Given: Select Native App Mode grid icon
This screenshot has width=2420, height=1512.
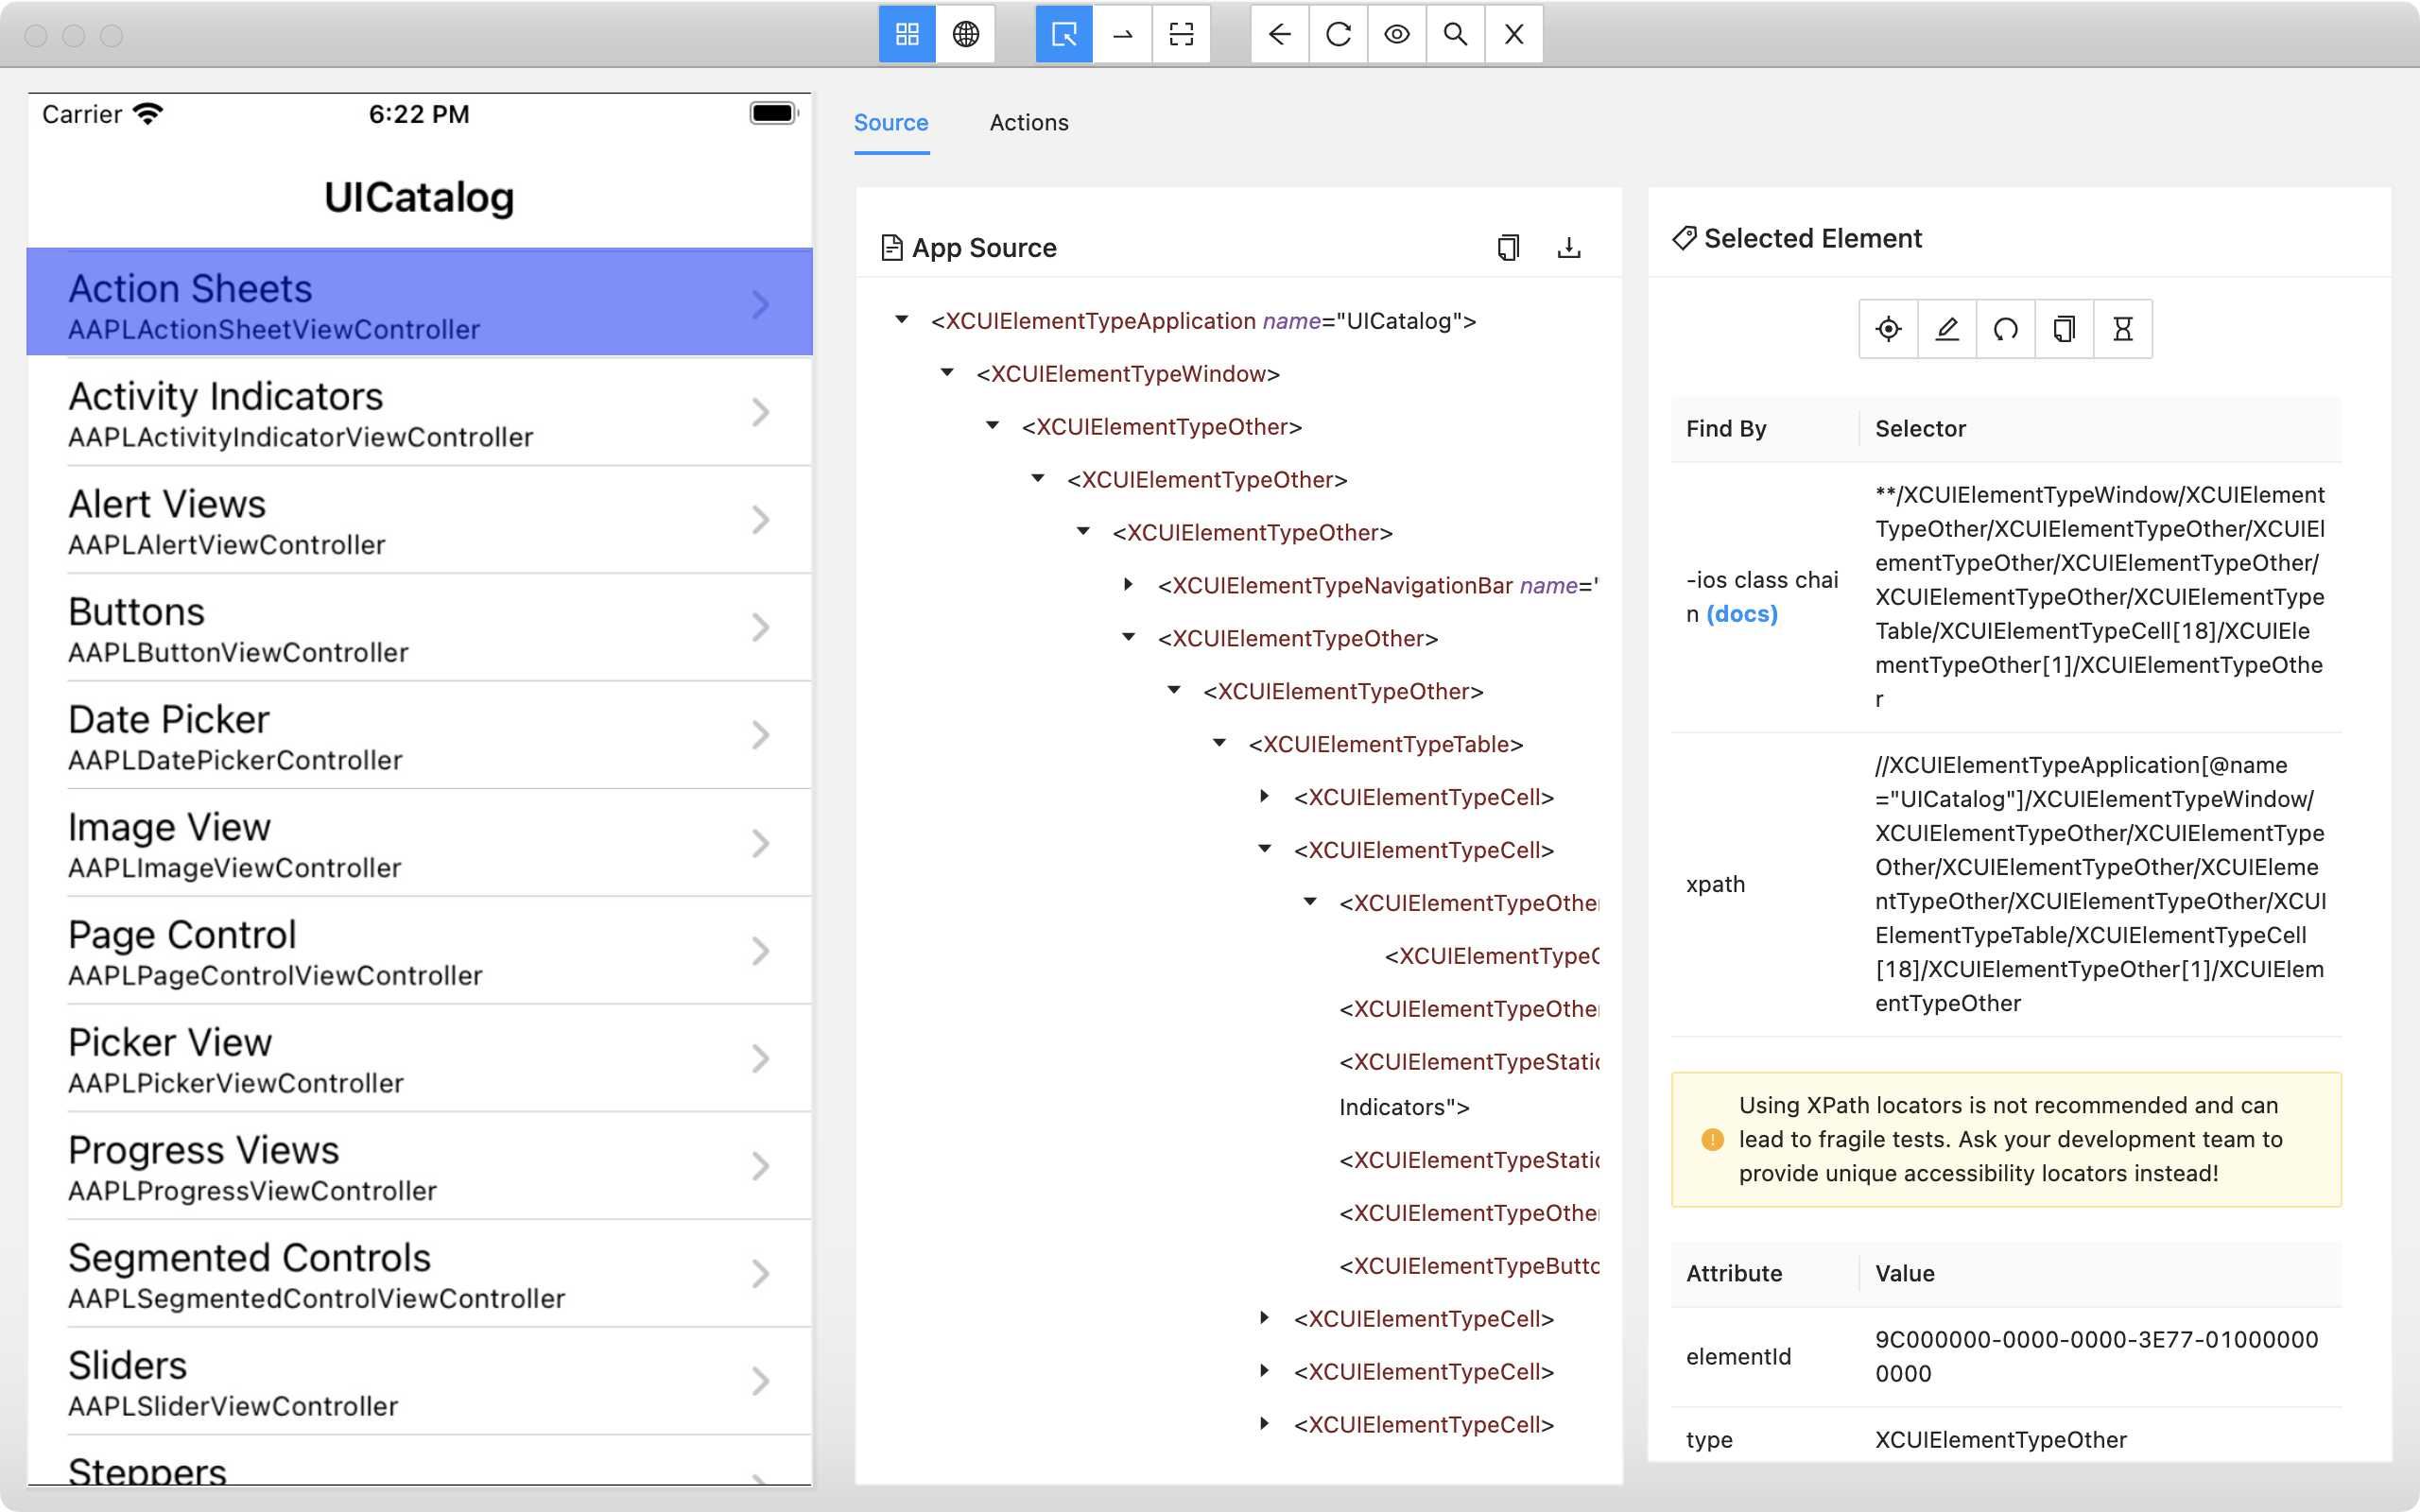Looking at the screenshot, I should tap(907, 35).
